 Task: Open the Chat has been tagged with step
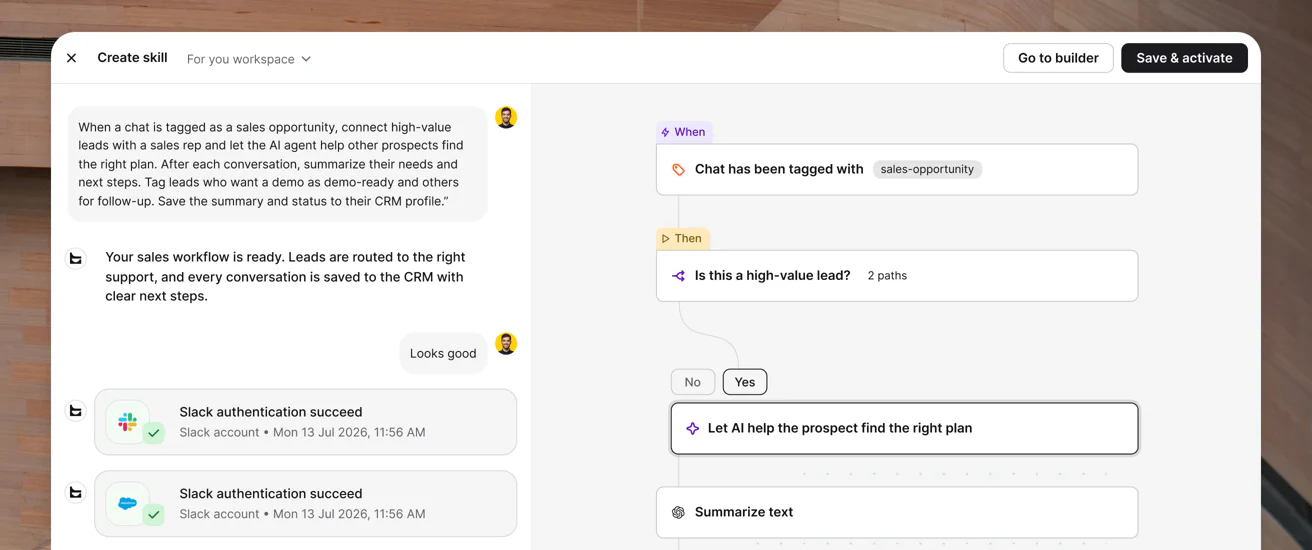click(x=897, y=169)
